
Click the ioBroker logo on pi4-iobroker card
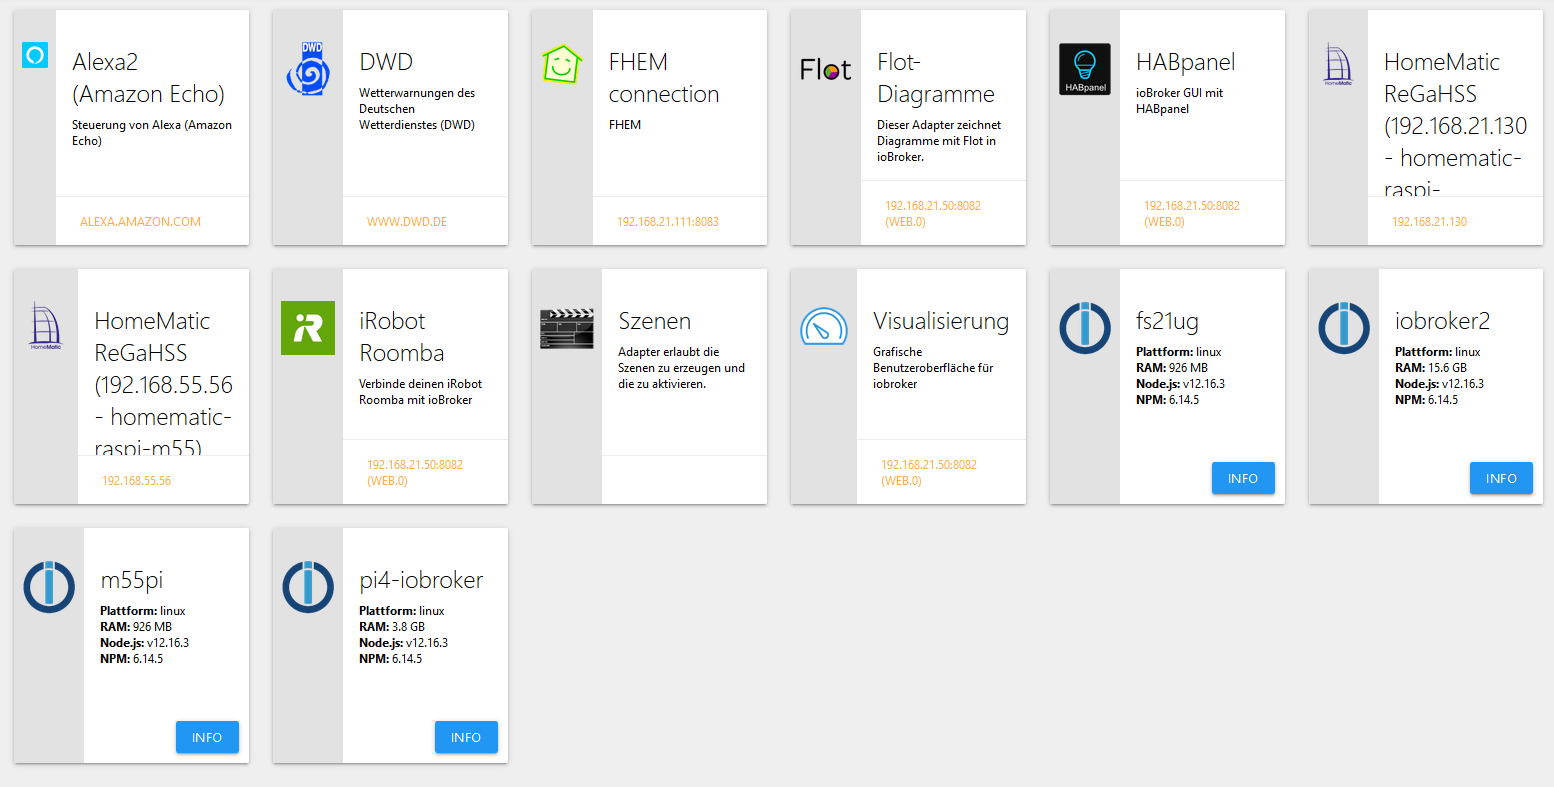pyautogui.click(x=308, y=587)
